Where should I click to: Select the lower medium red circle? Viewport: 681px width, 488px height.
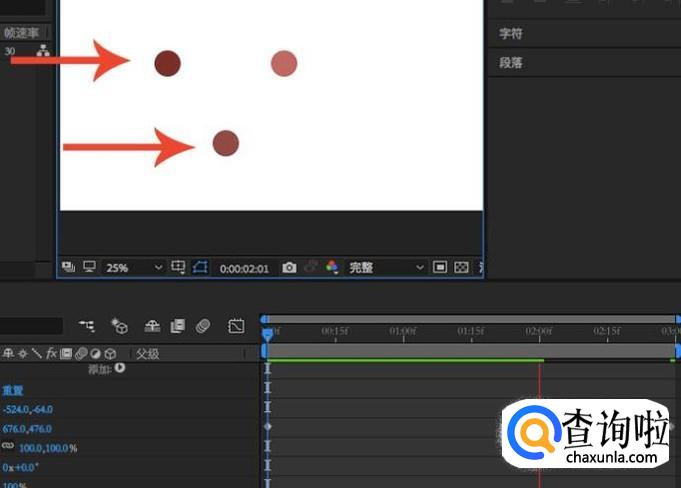pyautogui.click(x=226, y=143)
